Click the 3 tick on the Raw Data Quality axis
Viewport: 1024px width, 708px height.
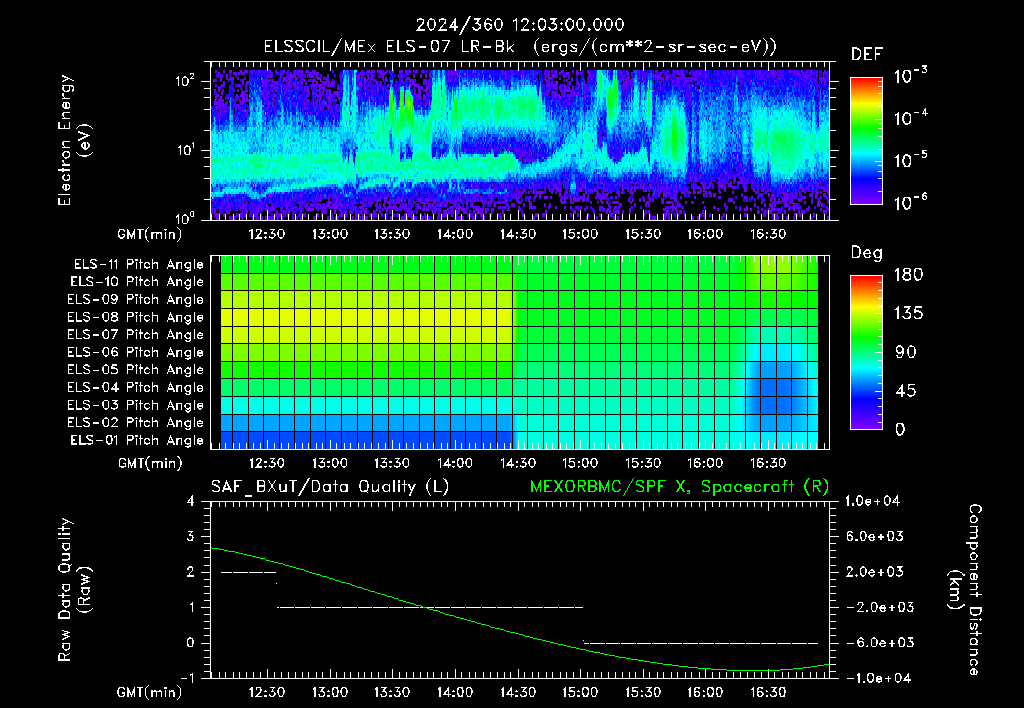(x=190, y=536)
